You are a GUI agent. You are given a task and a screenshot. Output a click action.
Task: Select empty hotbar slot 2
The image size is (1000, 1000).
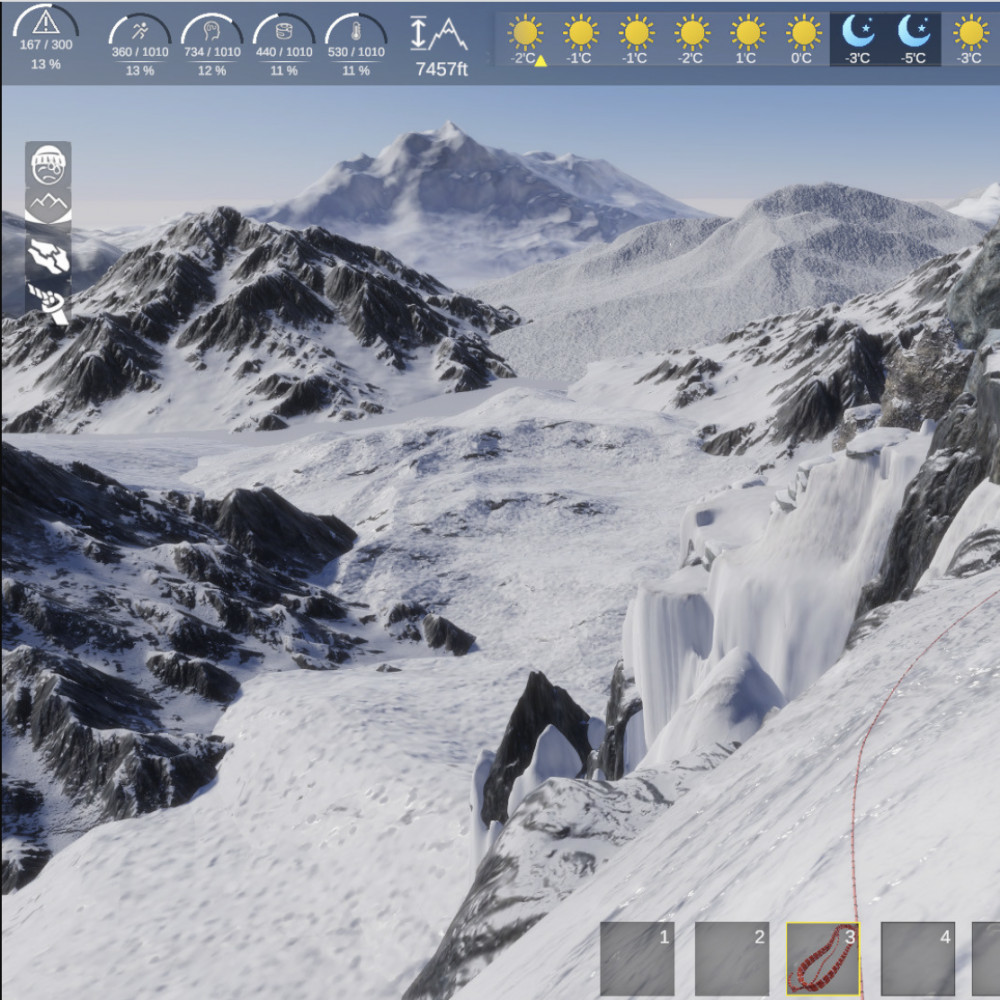point(732,958)
